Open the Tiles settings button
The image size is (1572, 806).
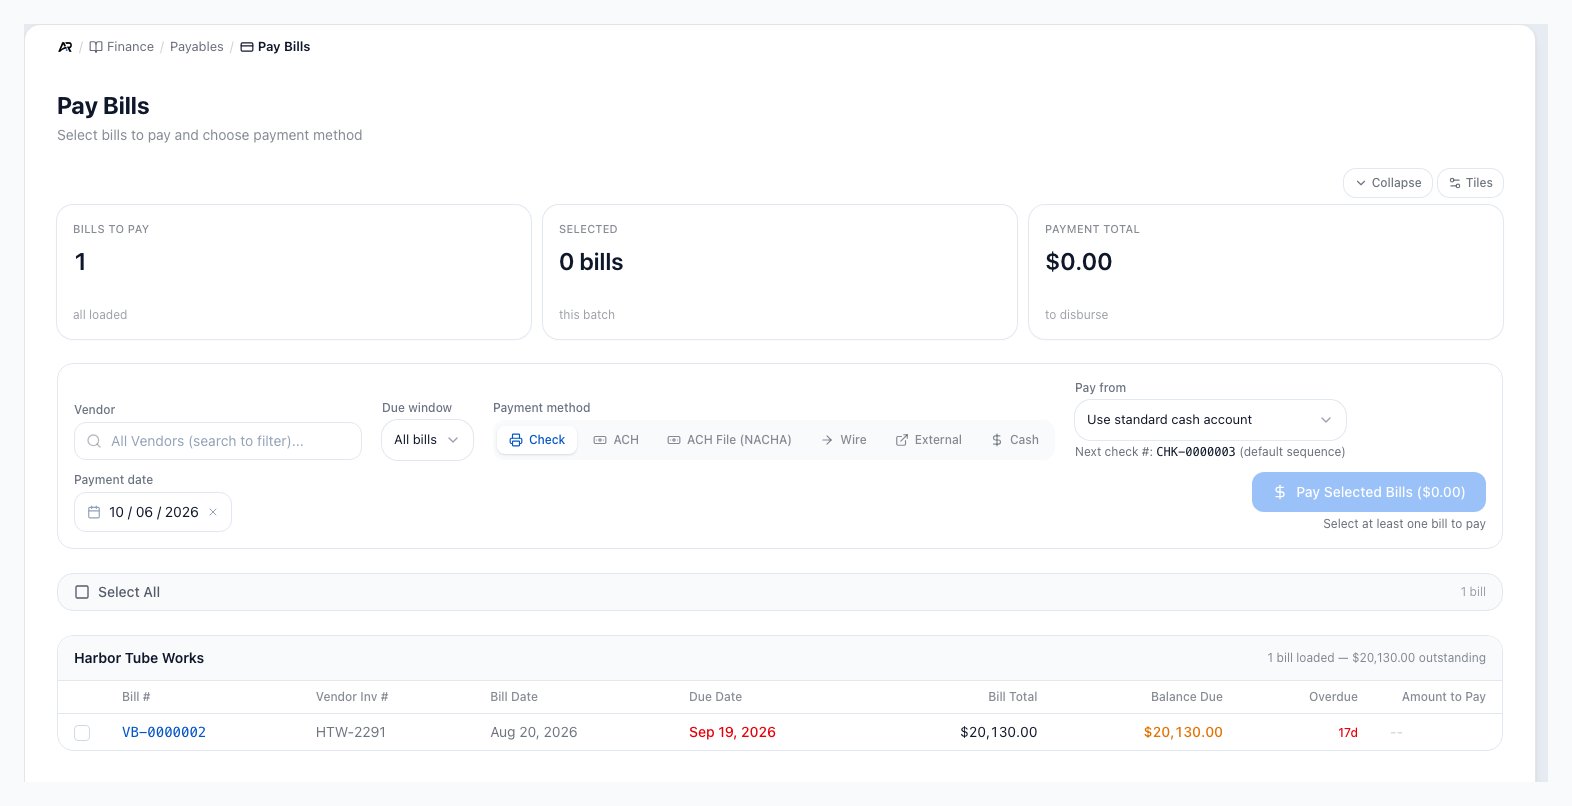point(1470,183)
